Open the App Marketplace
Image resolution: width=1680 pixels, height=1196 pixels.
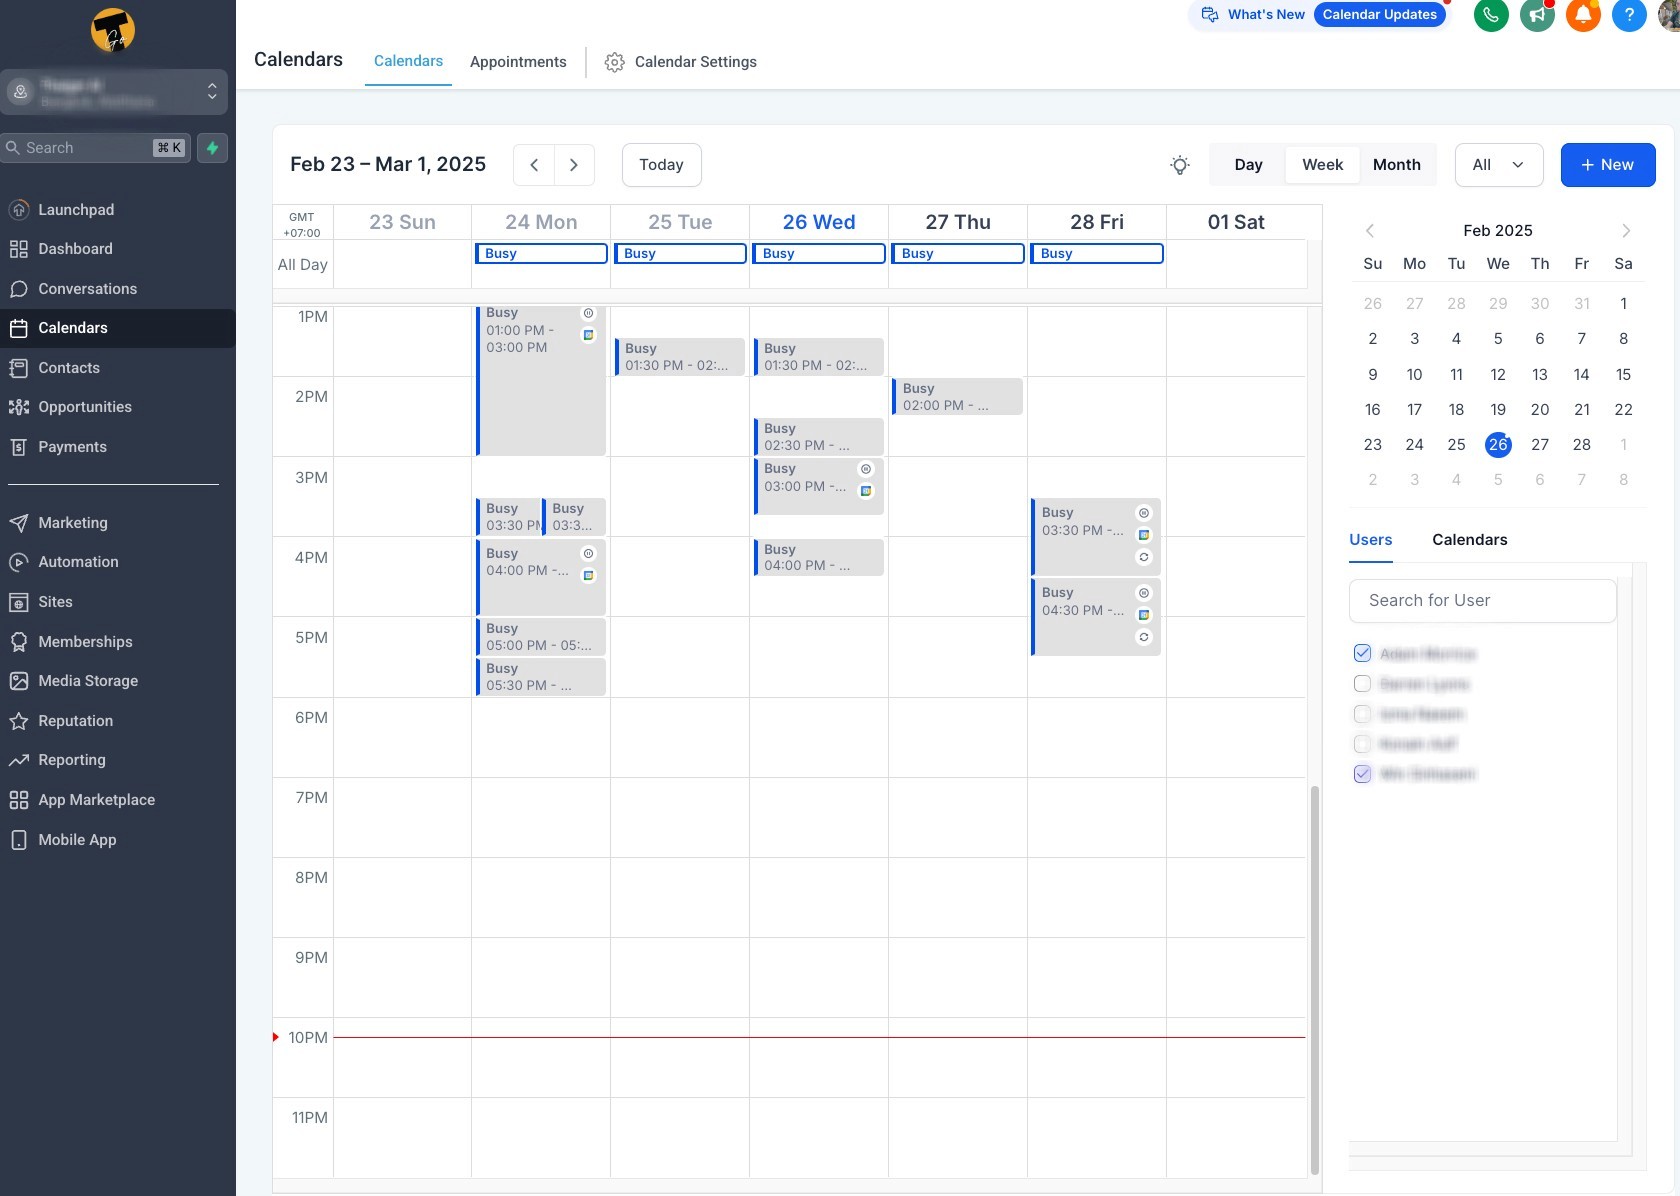tap(95, 800)
